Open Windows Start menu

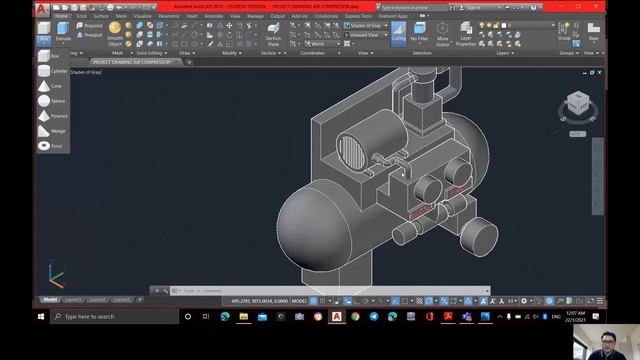click(41, 316)
